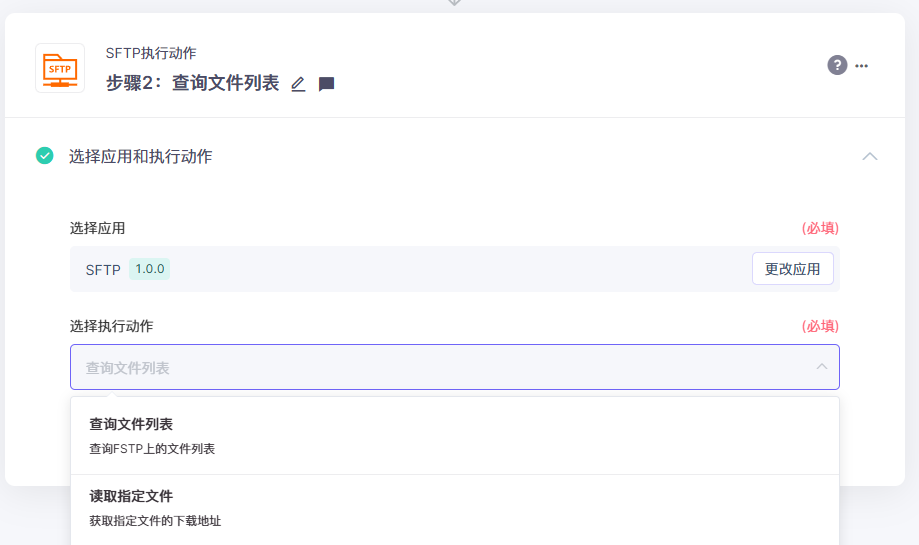The image size is (919, 545).
Task: Click the 选择执行动作 dropdown input field
Action: [x=440, y=367]
